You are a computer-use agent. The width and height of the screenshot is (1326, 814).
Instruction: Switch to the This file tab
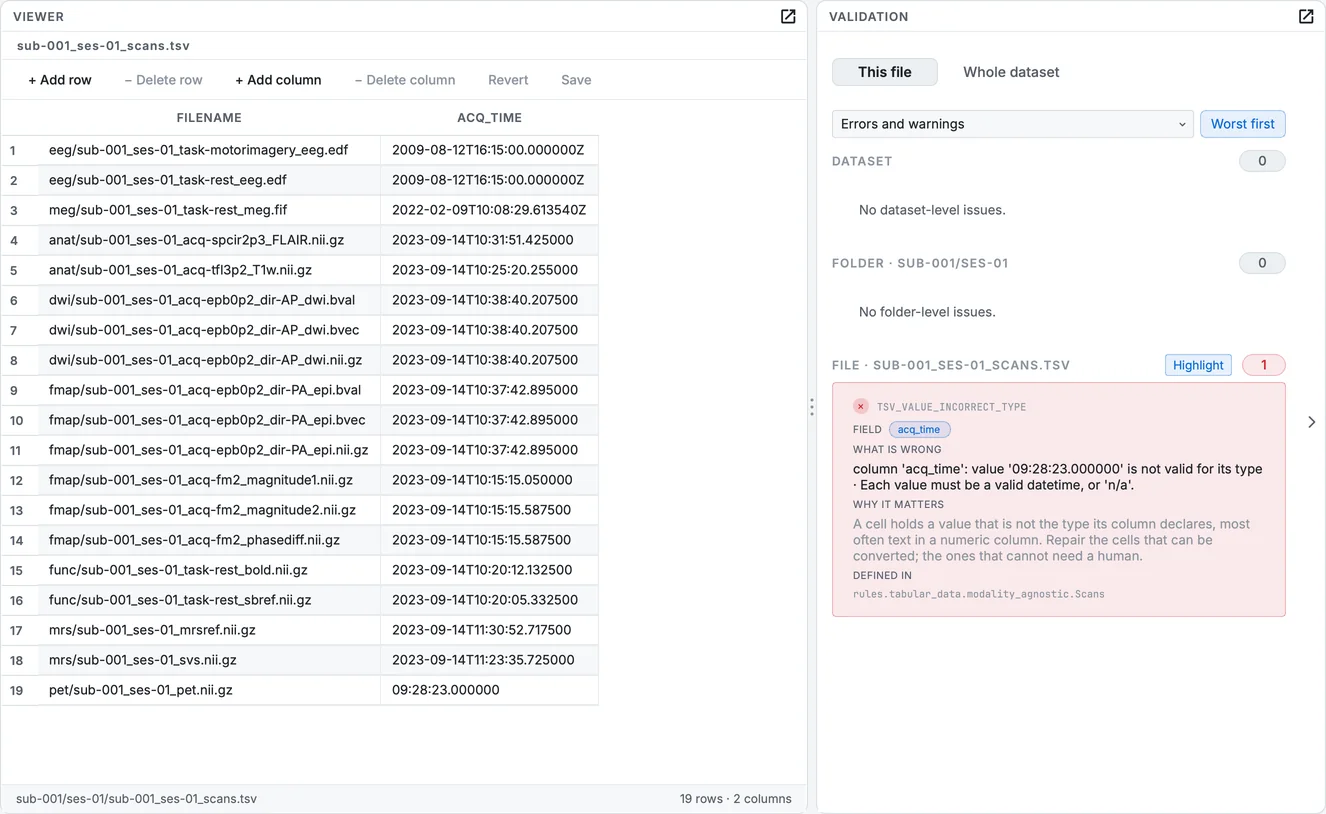[x=885, y=72]
